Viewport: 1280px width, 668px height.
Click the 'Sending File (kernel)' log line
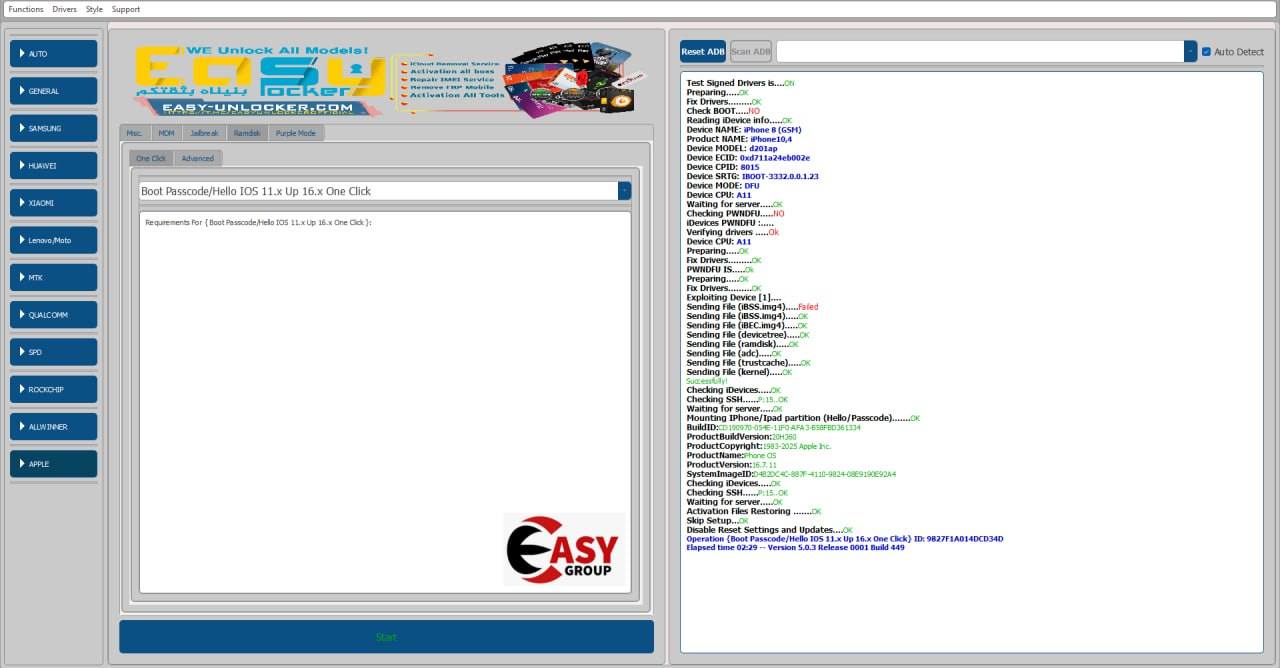pyautogui.click(x=739, y=372)
